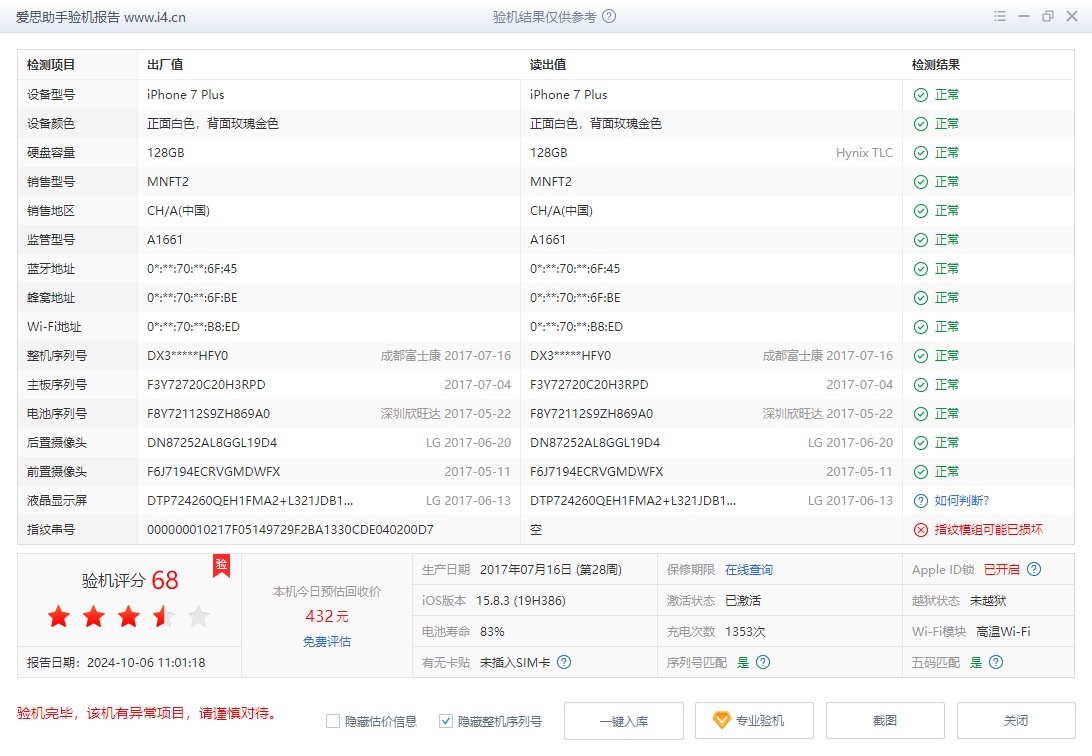
Task: Open the list menu icon in title bar
Action: tap(1000, 17)
